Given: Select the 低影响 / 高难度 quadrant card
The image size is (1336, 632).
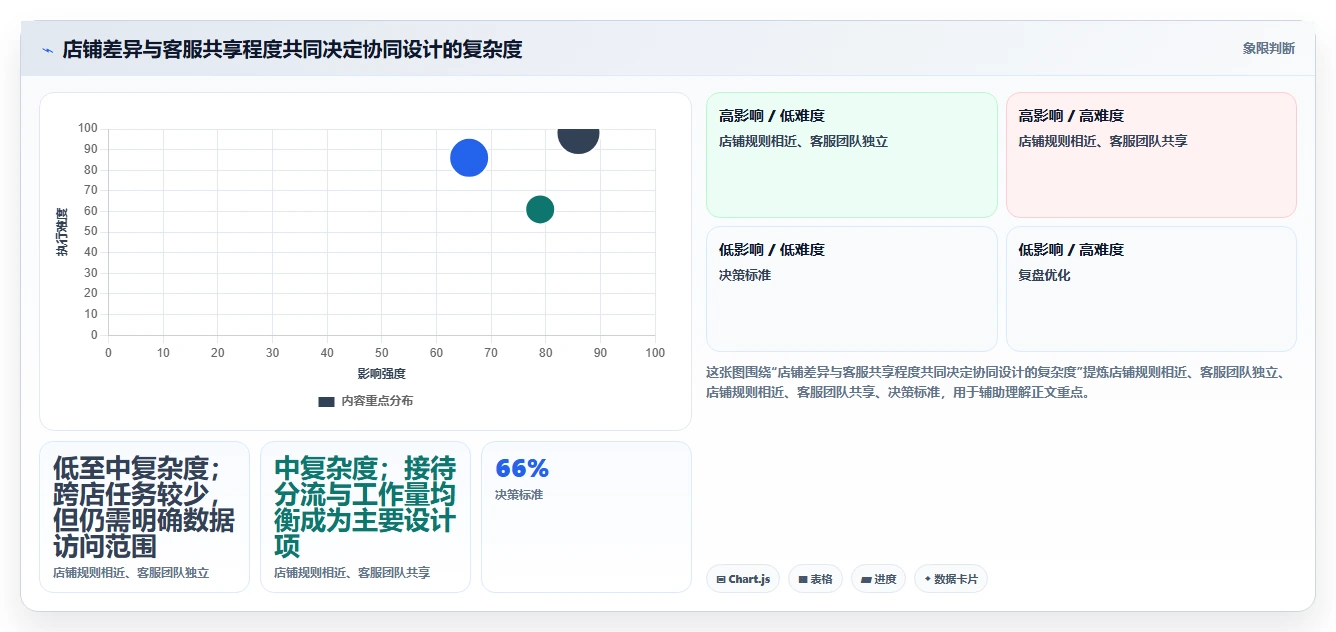Looking at the screenshot, I should point(1151,289).
